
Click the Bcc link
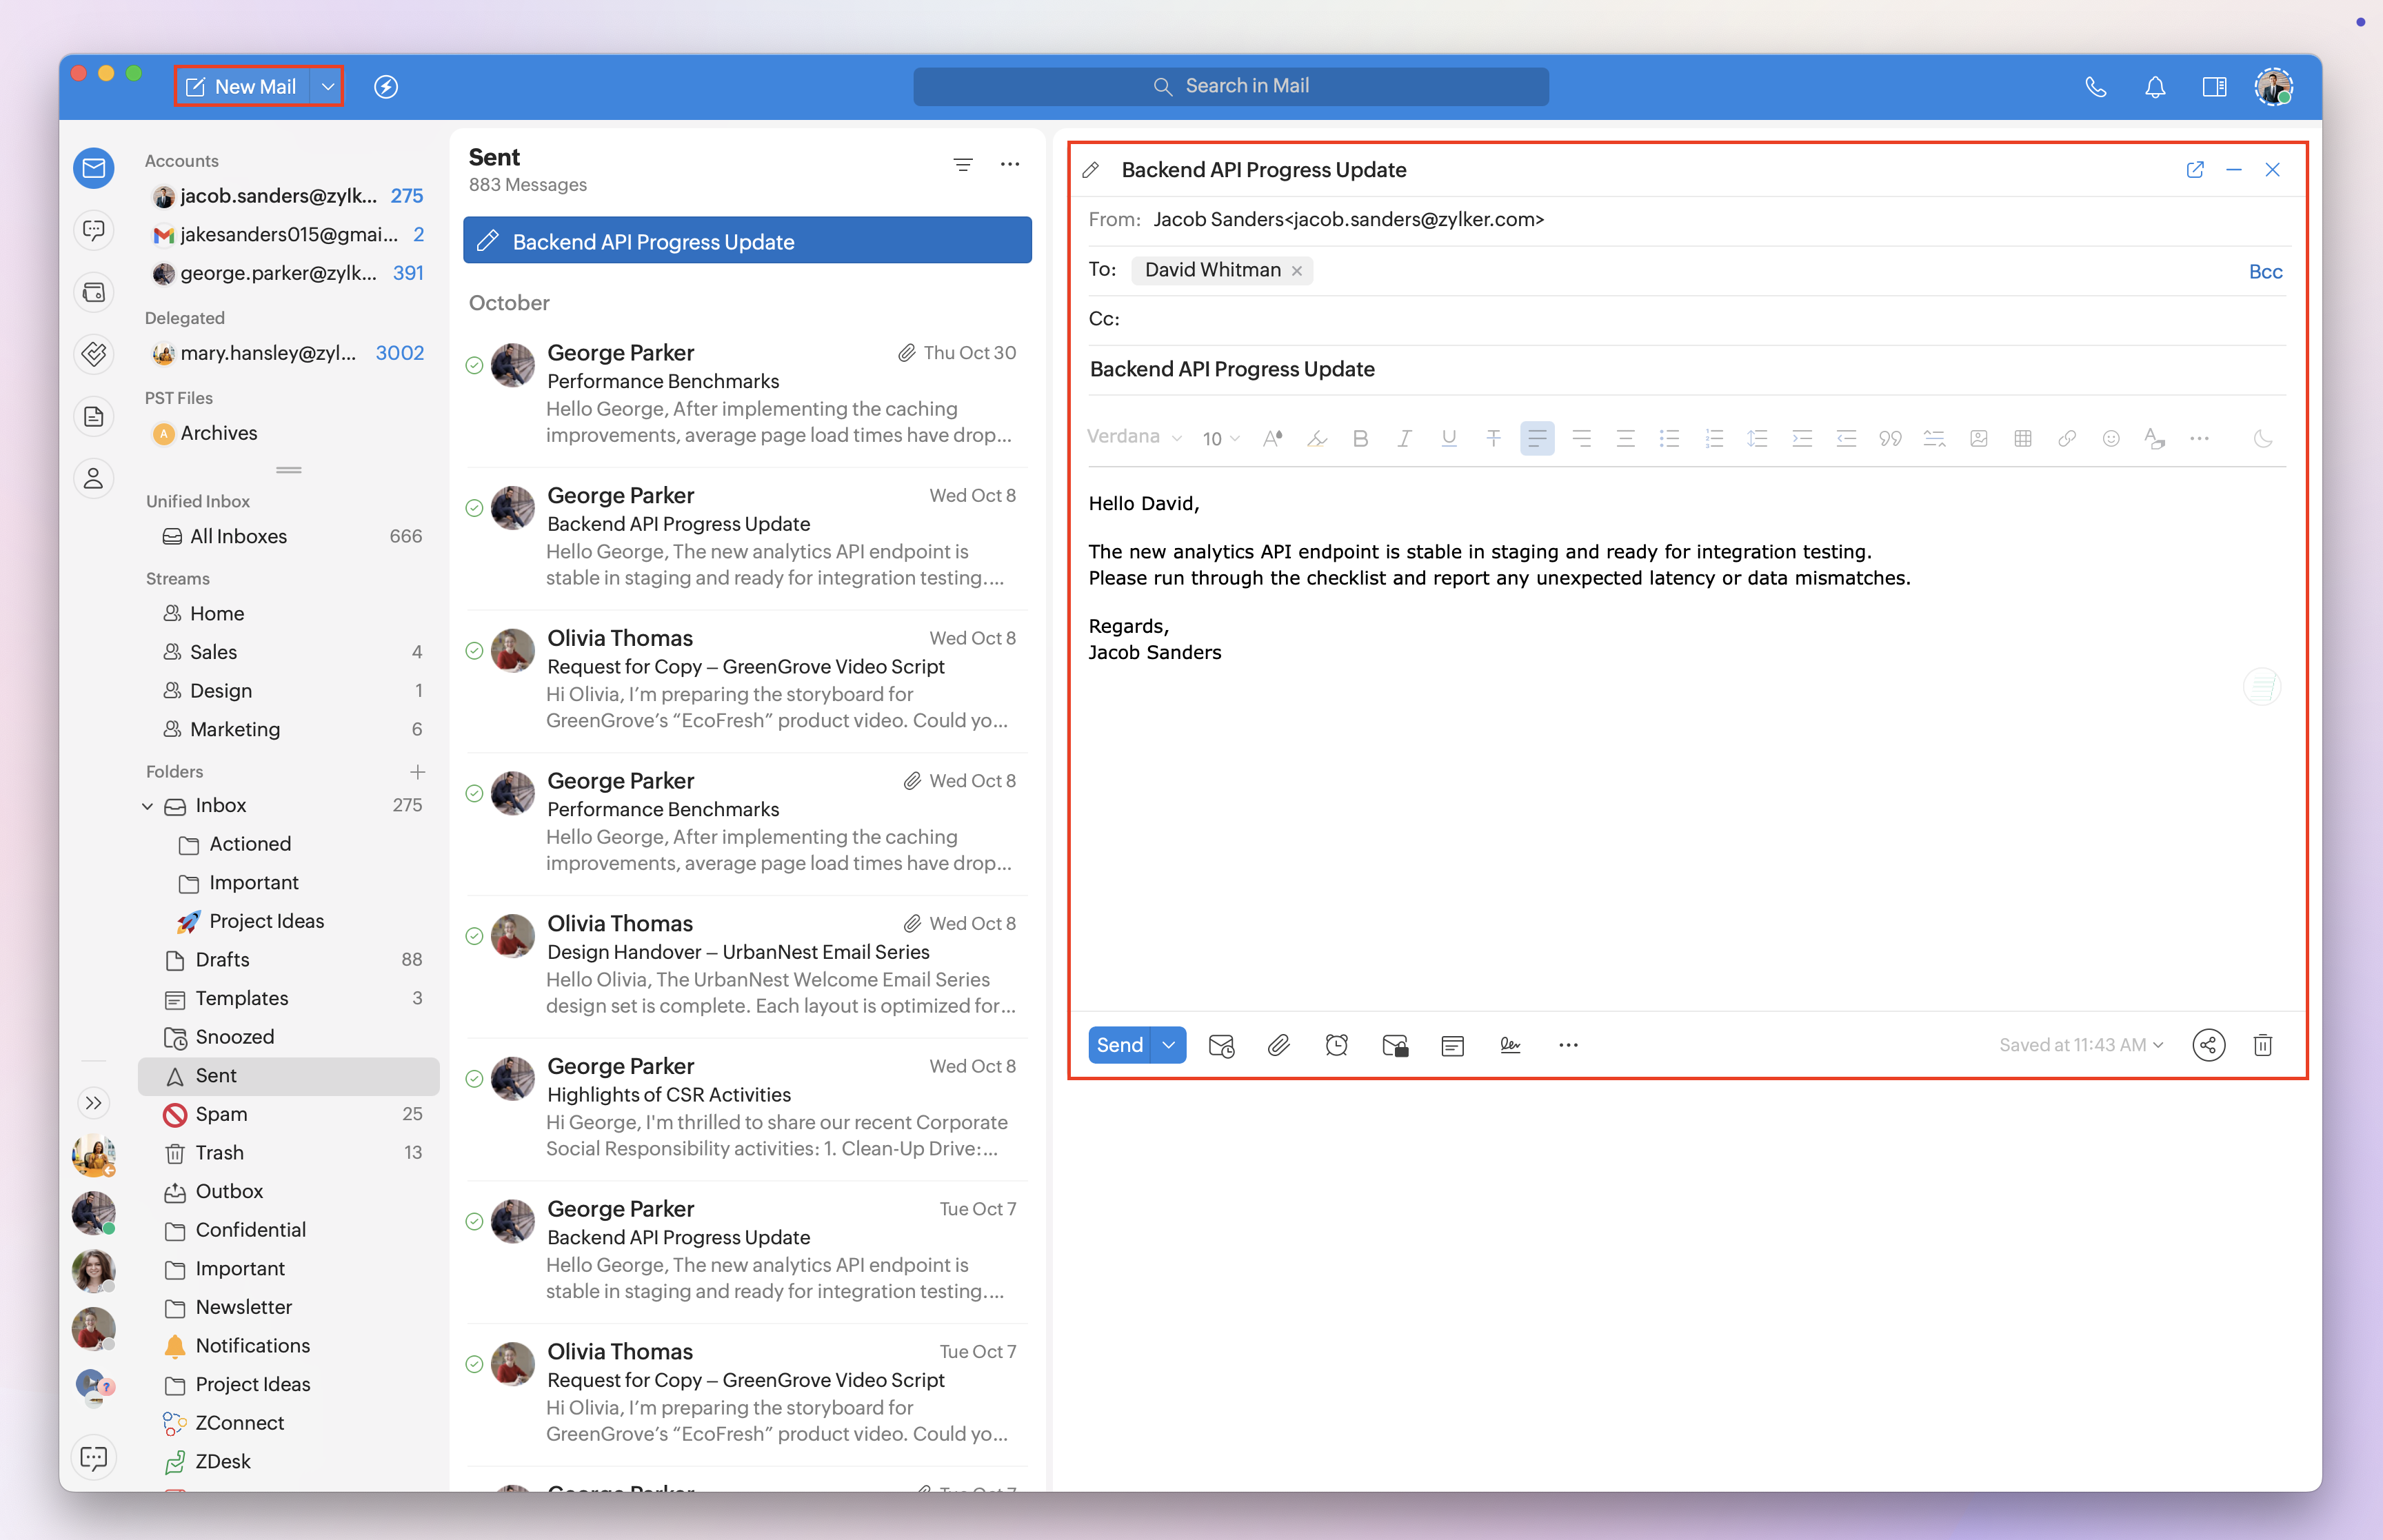coord(2265,272)
